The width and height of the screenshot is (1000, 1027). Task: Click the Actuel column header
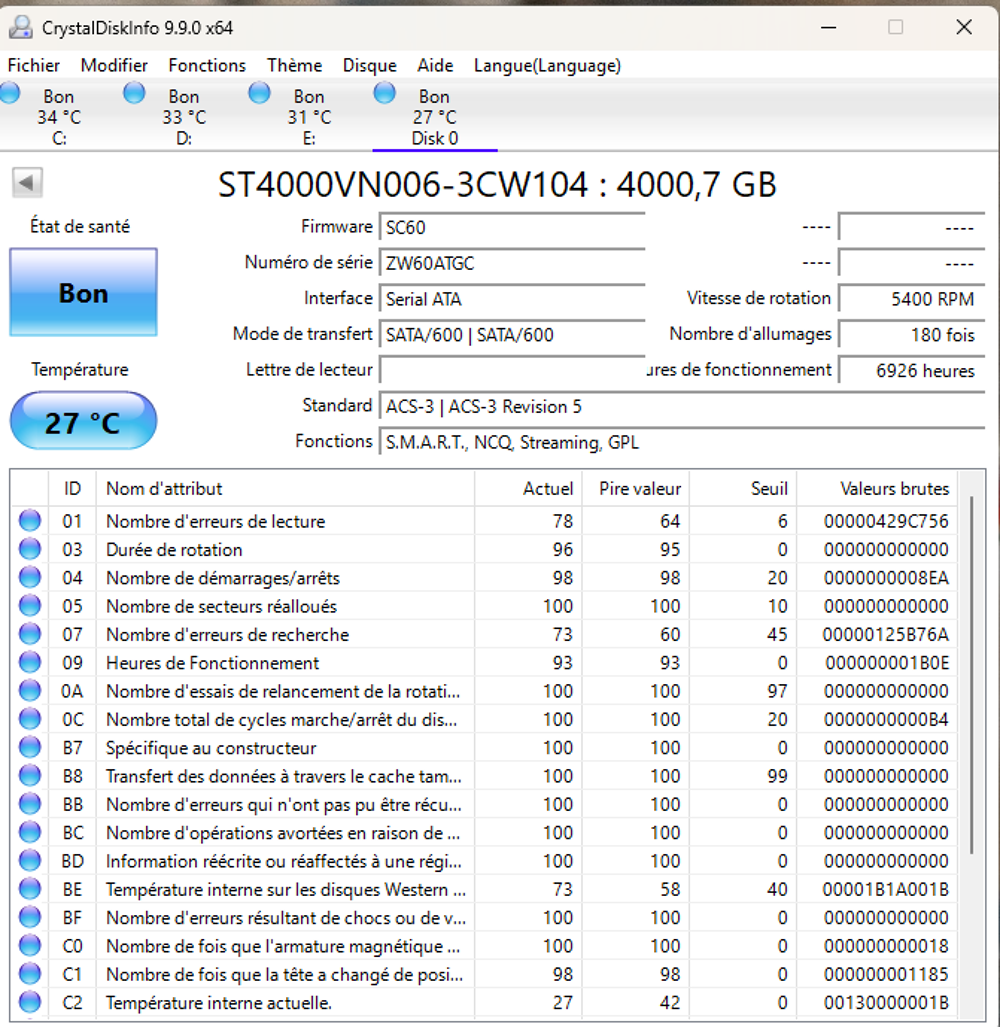(x=528, y=489)
